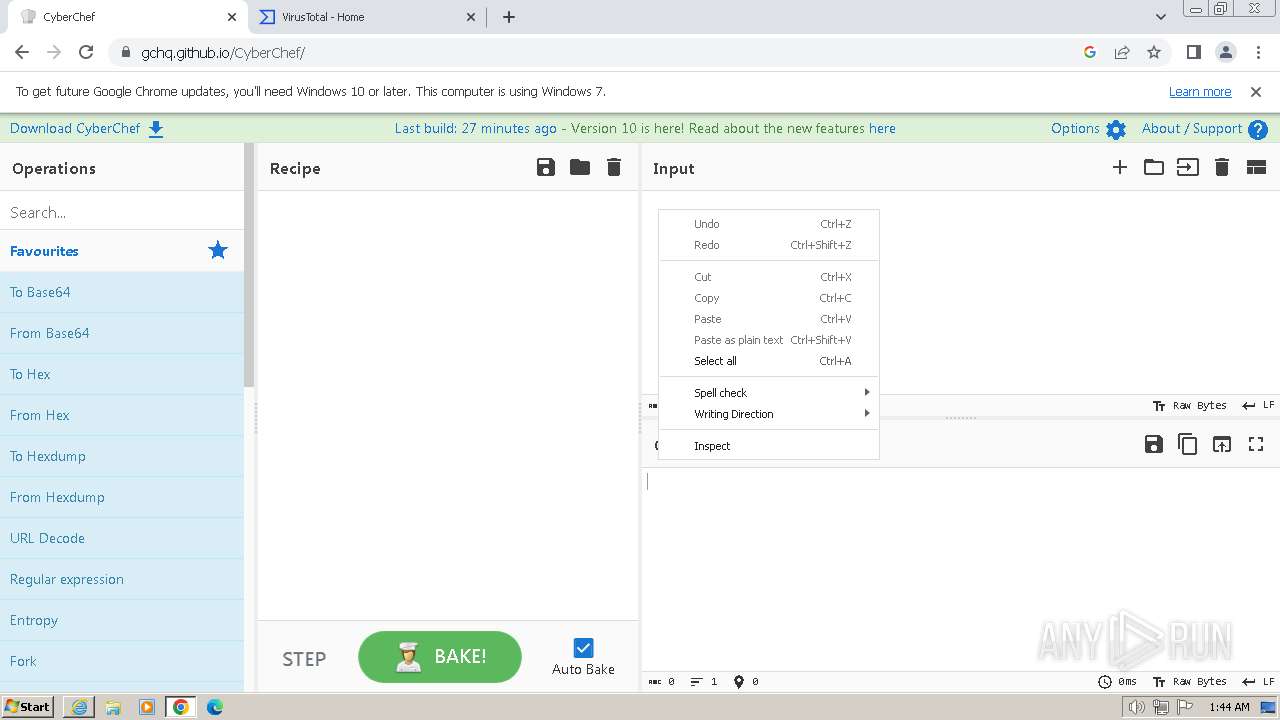Choose Inspect from the context menu
Screen dimensions: 1280x720
point(769,446)
